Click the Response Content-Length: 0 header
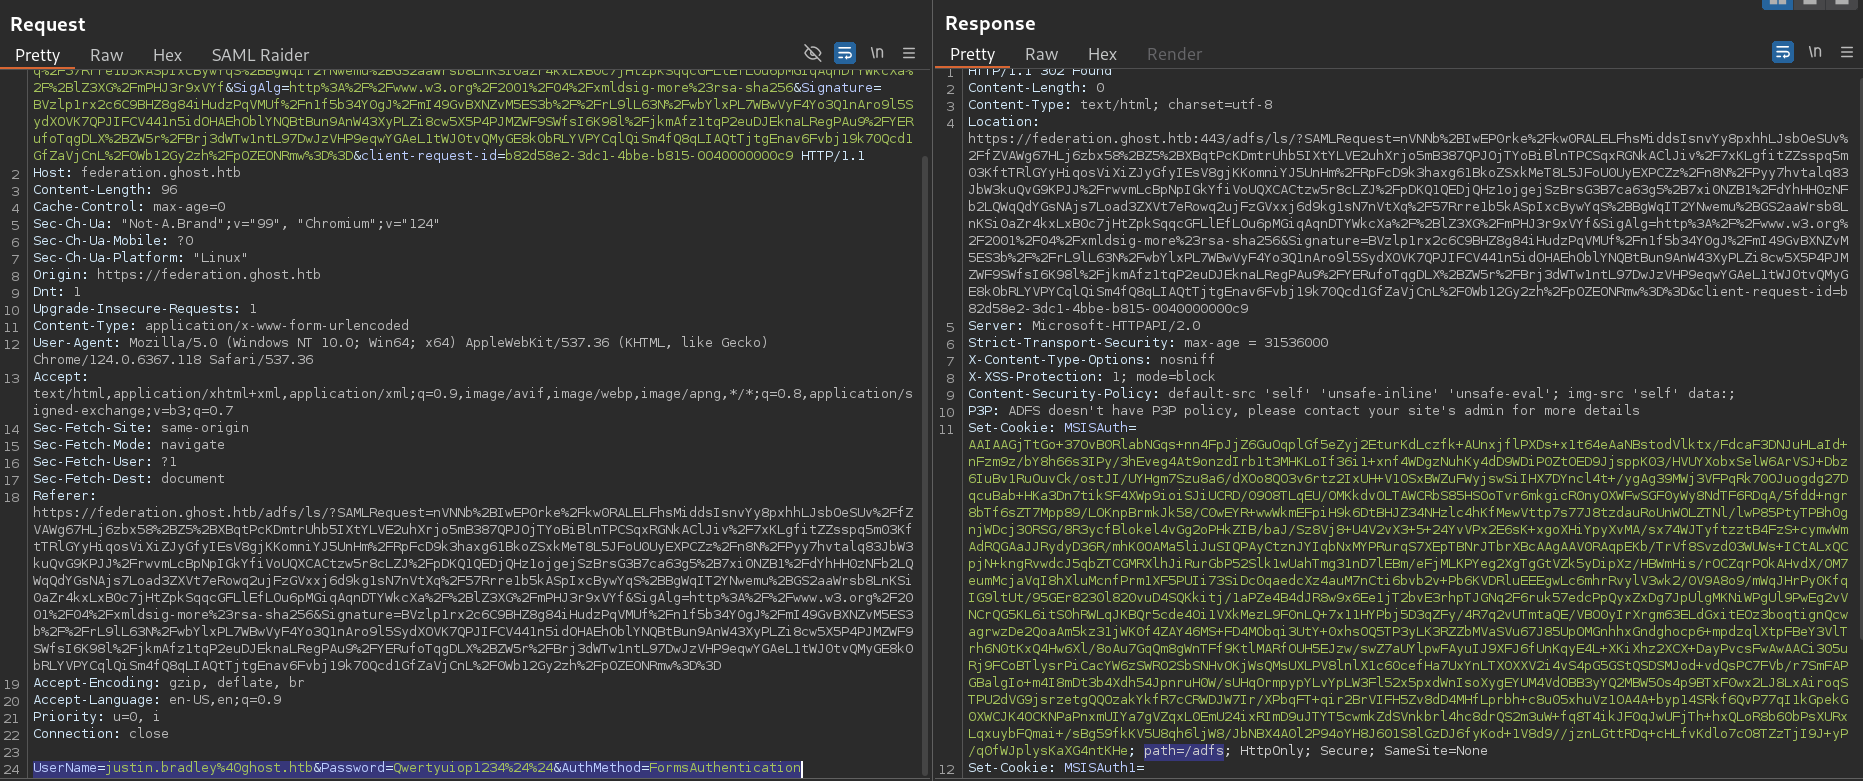Viewport: 1863px width, 781px height. 1036,87
